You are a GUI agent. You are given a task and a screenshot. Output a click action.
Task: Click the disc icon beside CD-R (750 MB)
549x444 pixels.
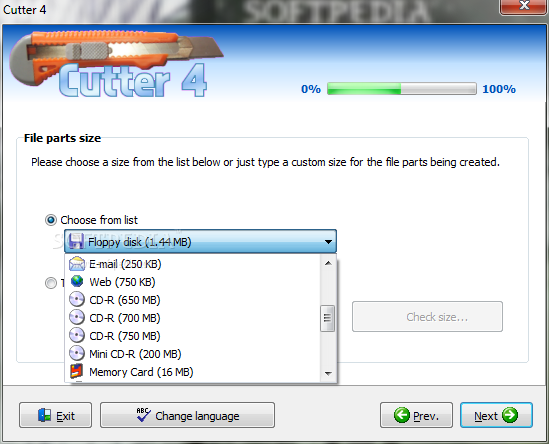[77, 335]
